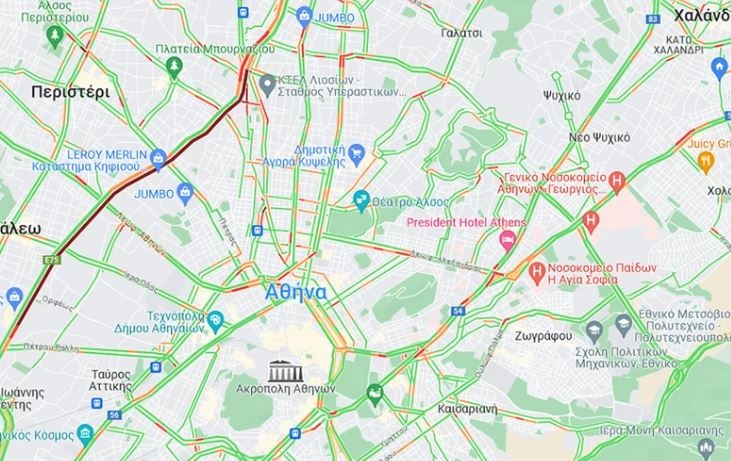Click the Περιστέρι district label
This screenshot has width=731, height=461.
71,92
